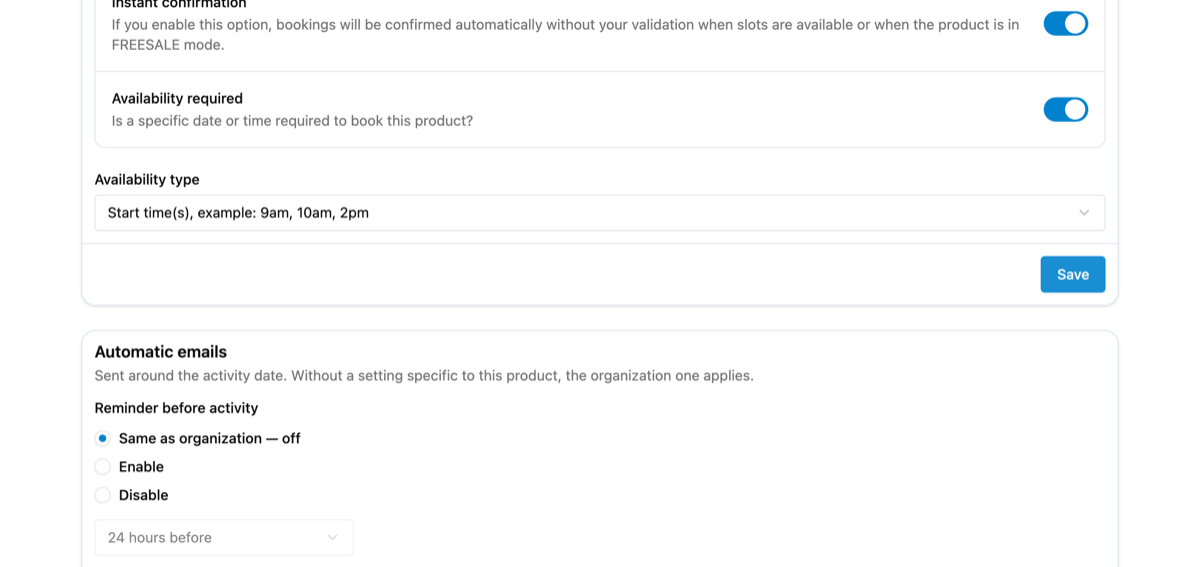
Task: Click the 'Availability required' setting title
Action: [177, 98]
